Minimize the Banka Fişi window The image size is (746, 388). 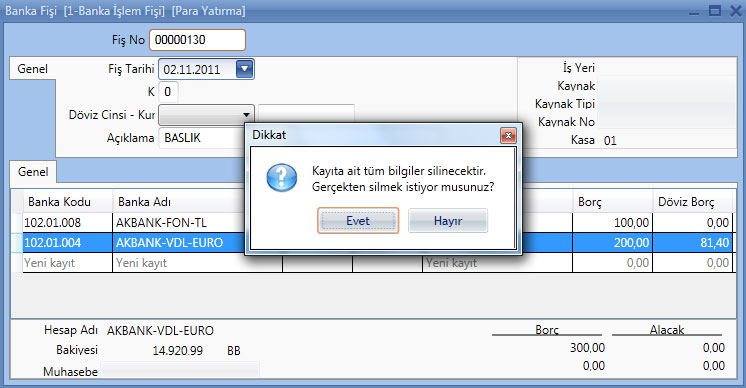coord(694,11)
